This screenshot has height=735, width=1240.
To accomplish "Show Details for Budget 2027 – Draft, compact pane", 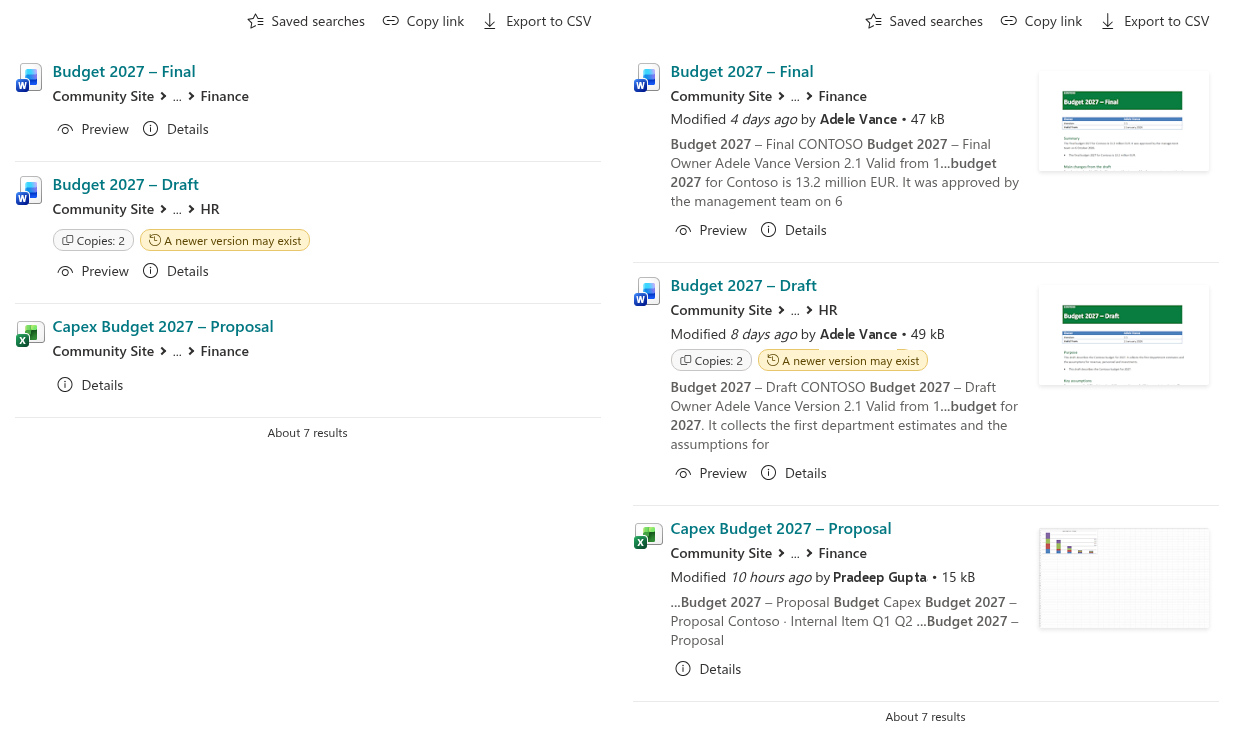I will click(176, 271).
